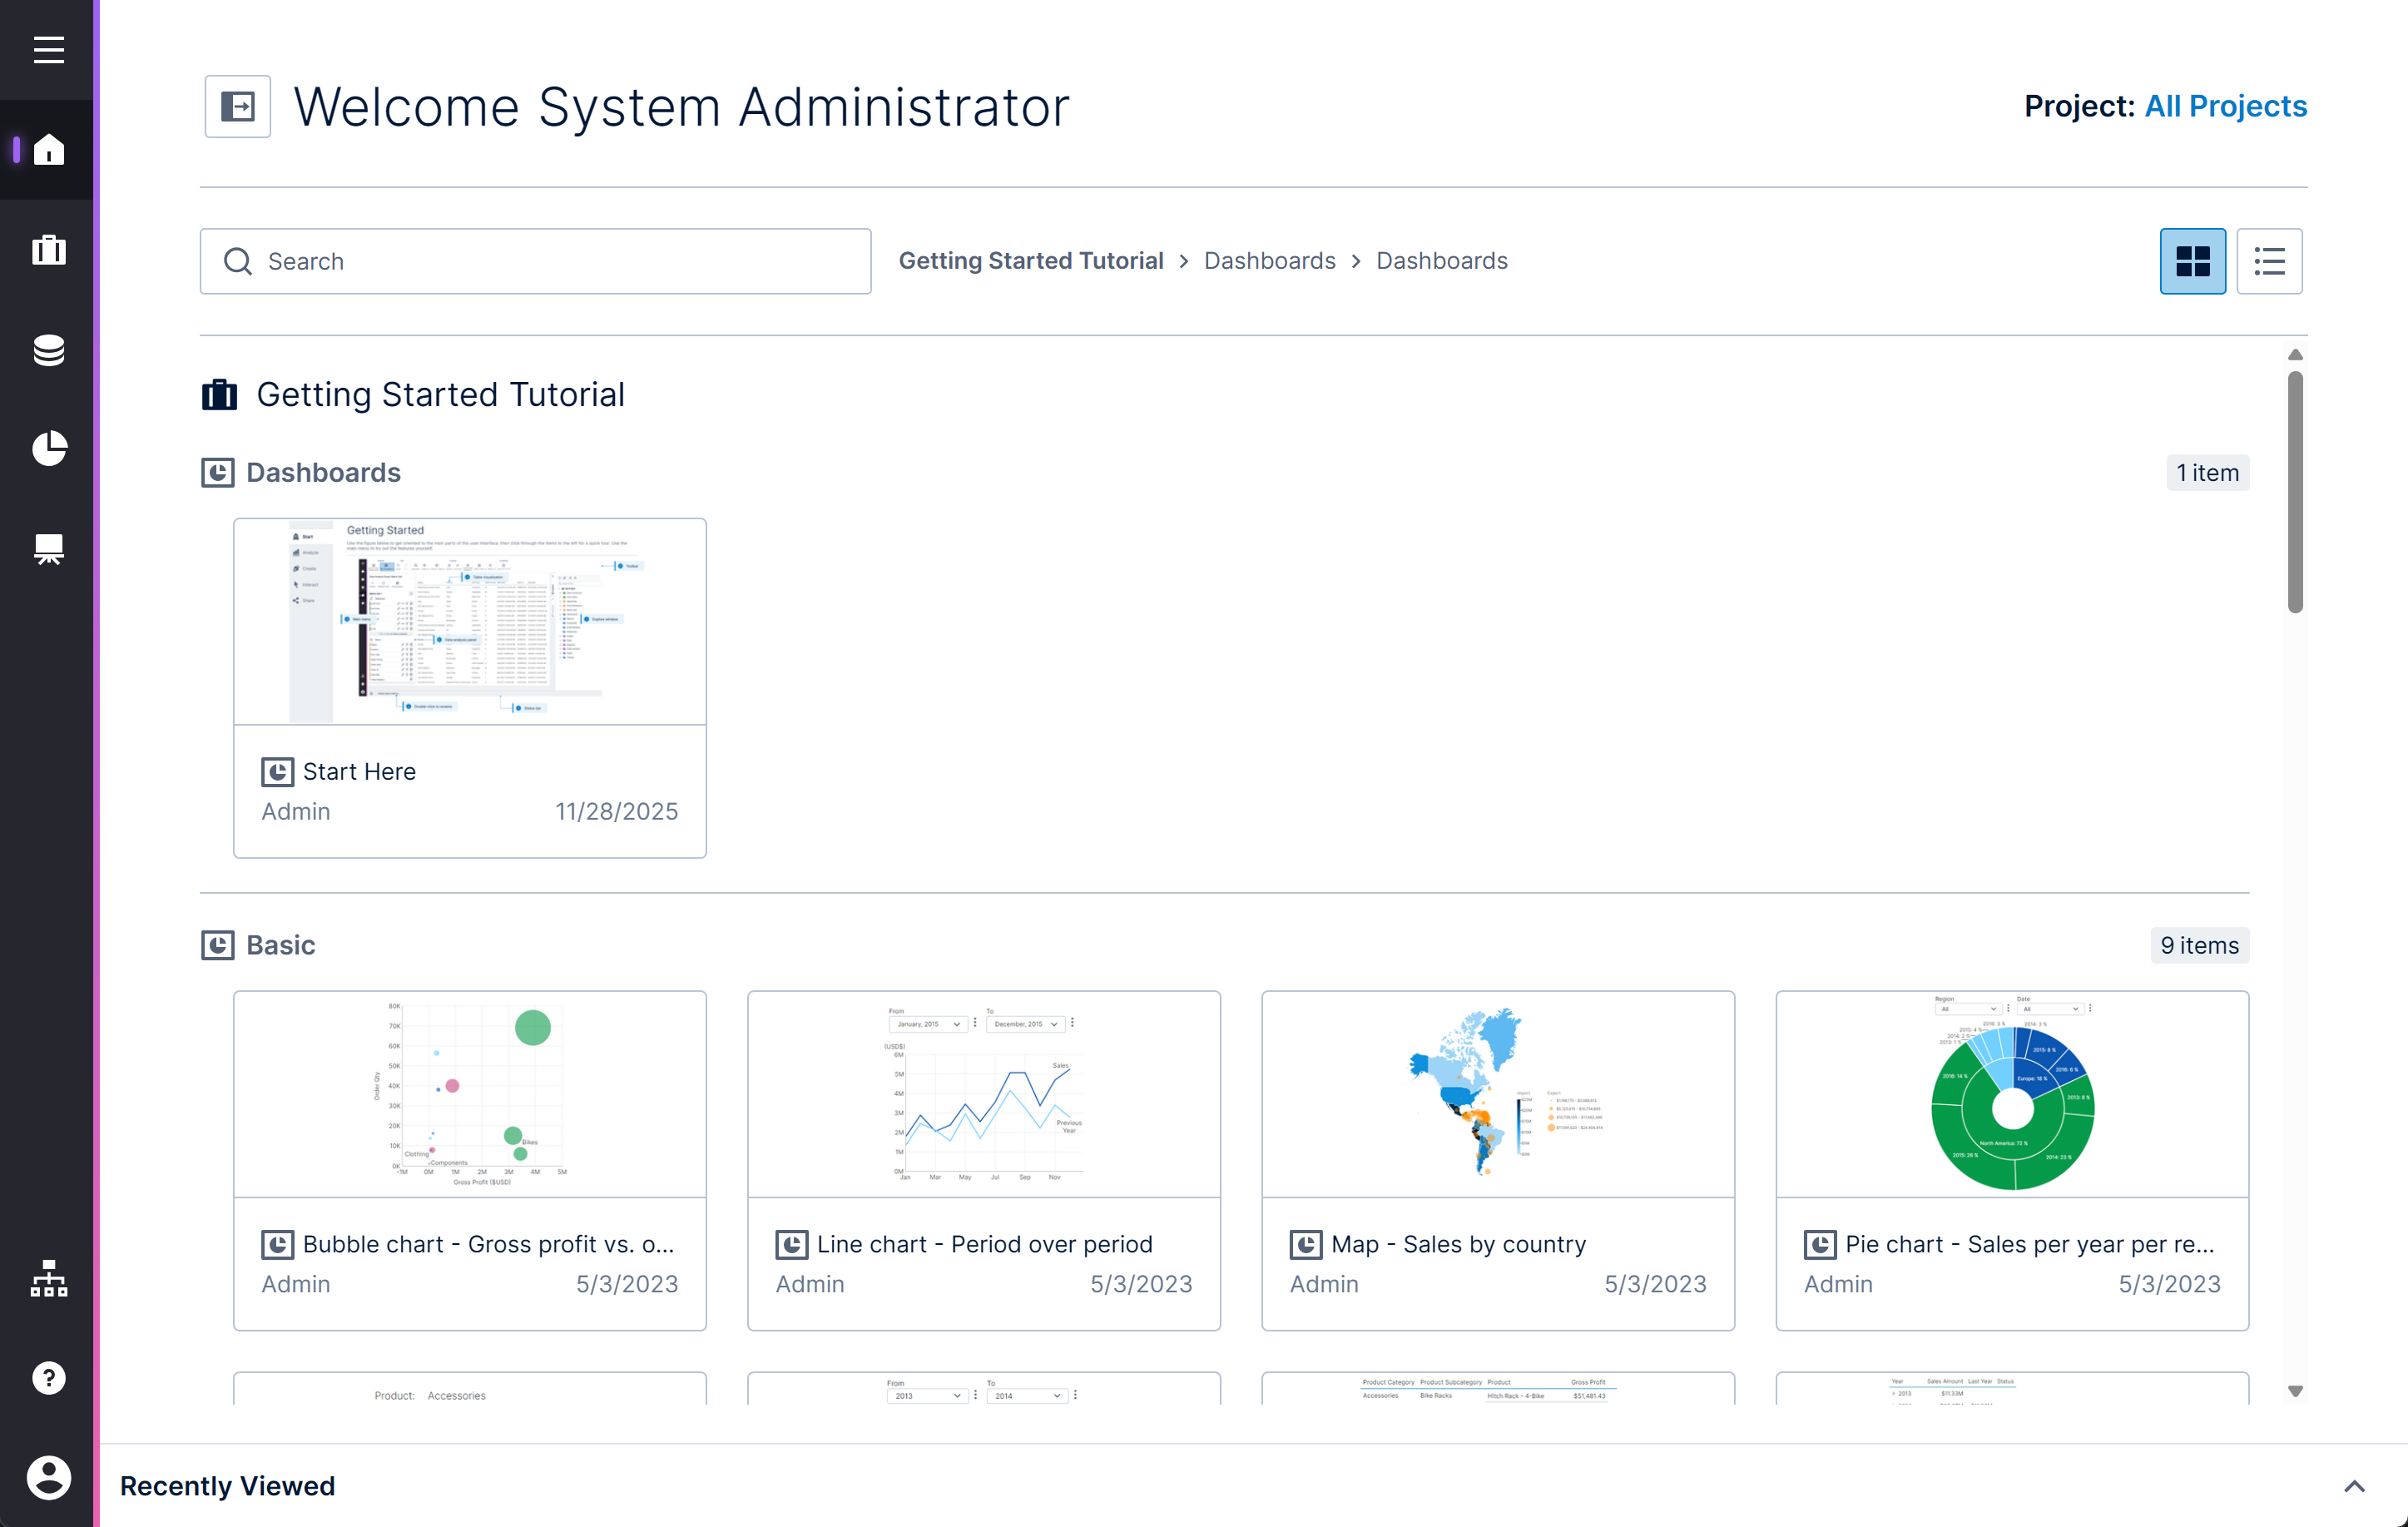
Task: Open the user profile avatar icon
Action: click(48, 1477)
